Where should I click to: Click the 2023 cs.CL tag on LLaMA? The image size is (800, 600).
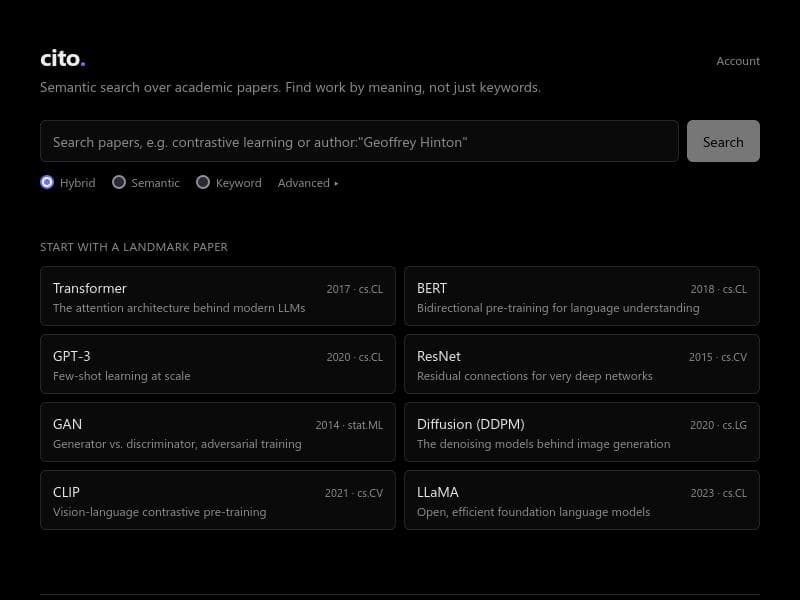(x=718, y=493)
